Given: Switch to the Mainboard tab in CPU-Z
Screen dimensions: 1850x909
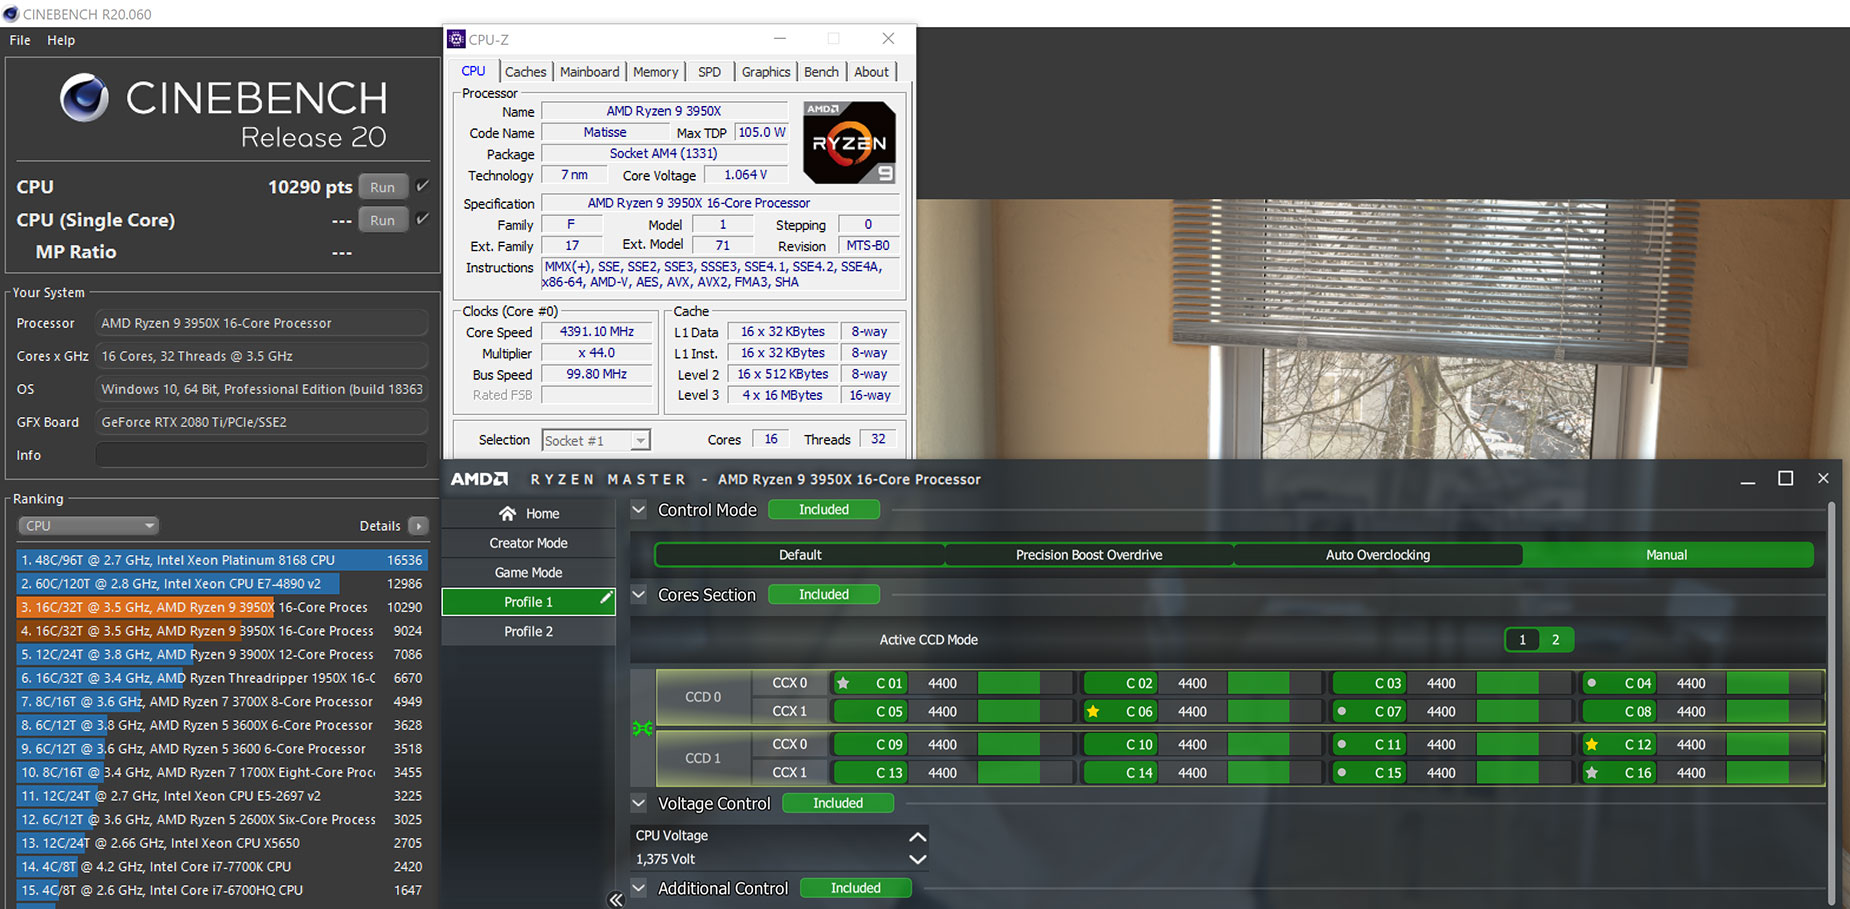Looking at the screenshot, I should coord(589,72).
